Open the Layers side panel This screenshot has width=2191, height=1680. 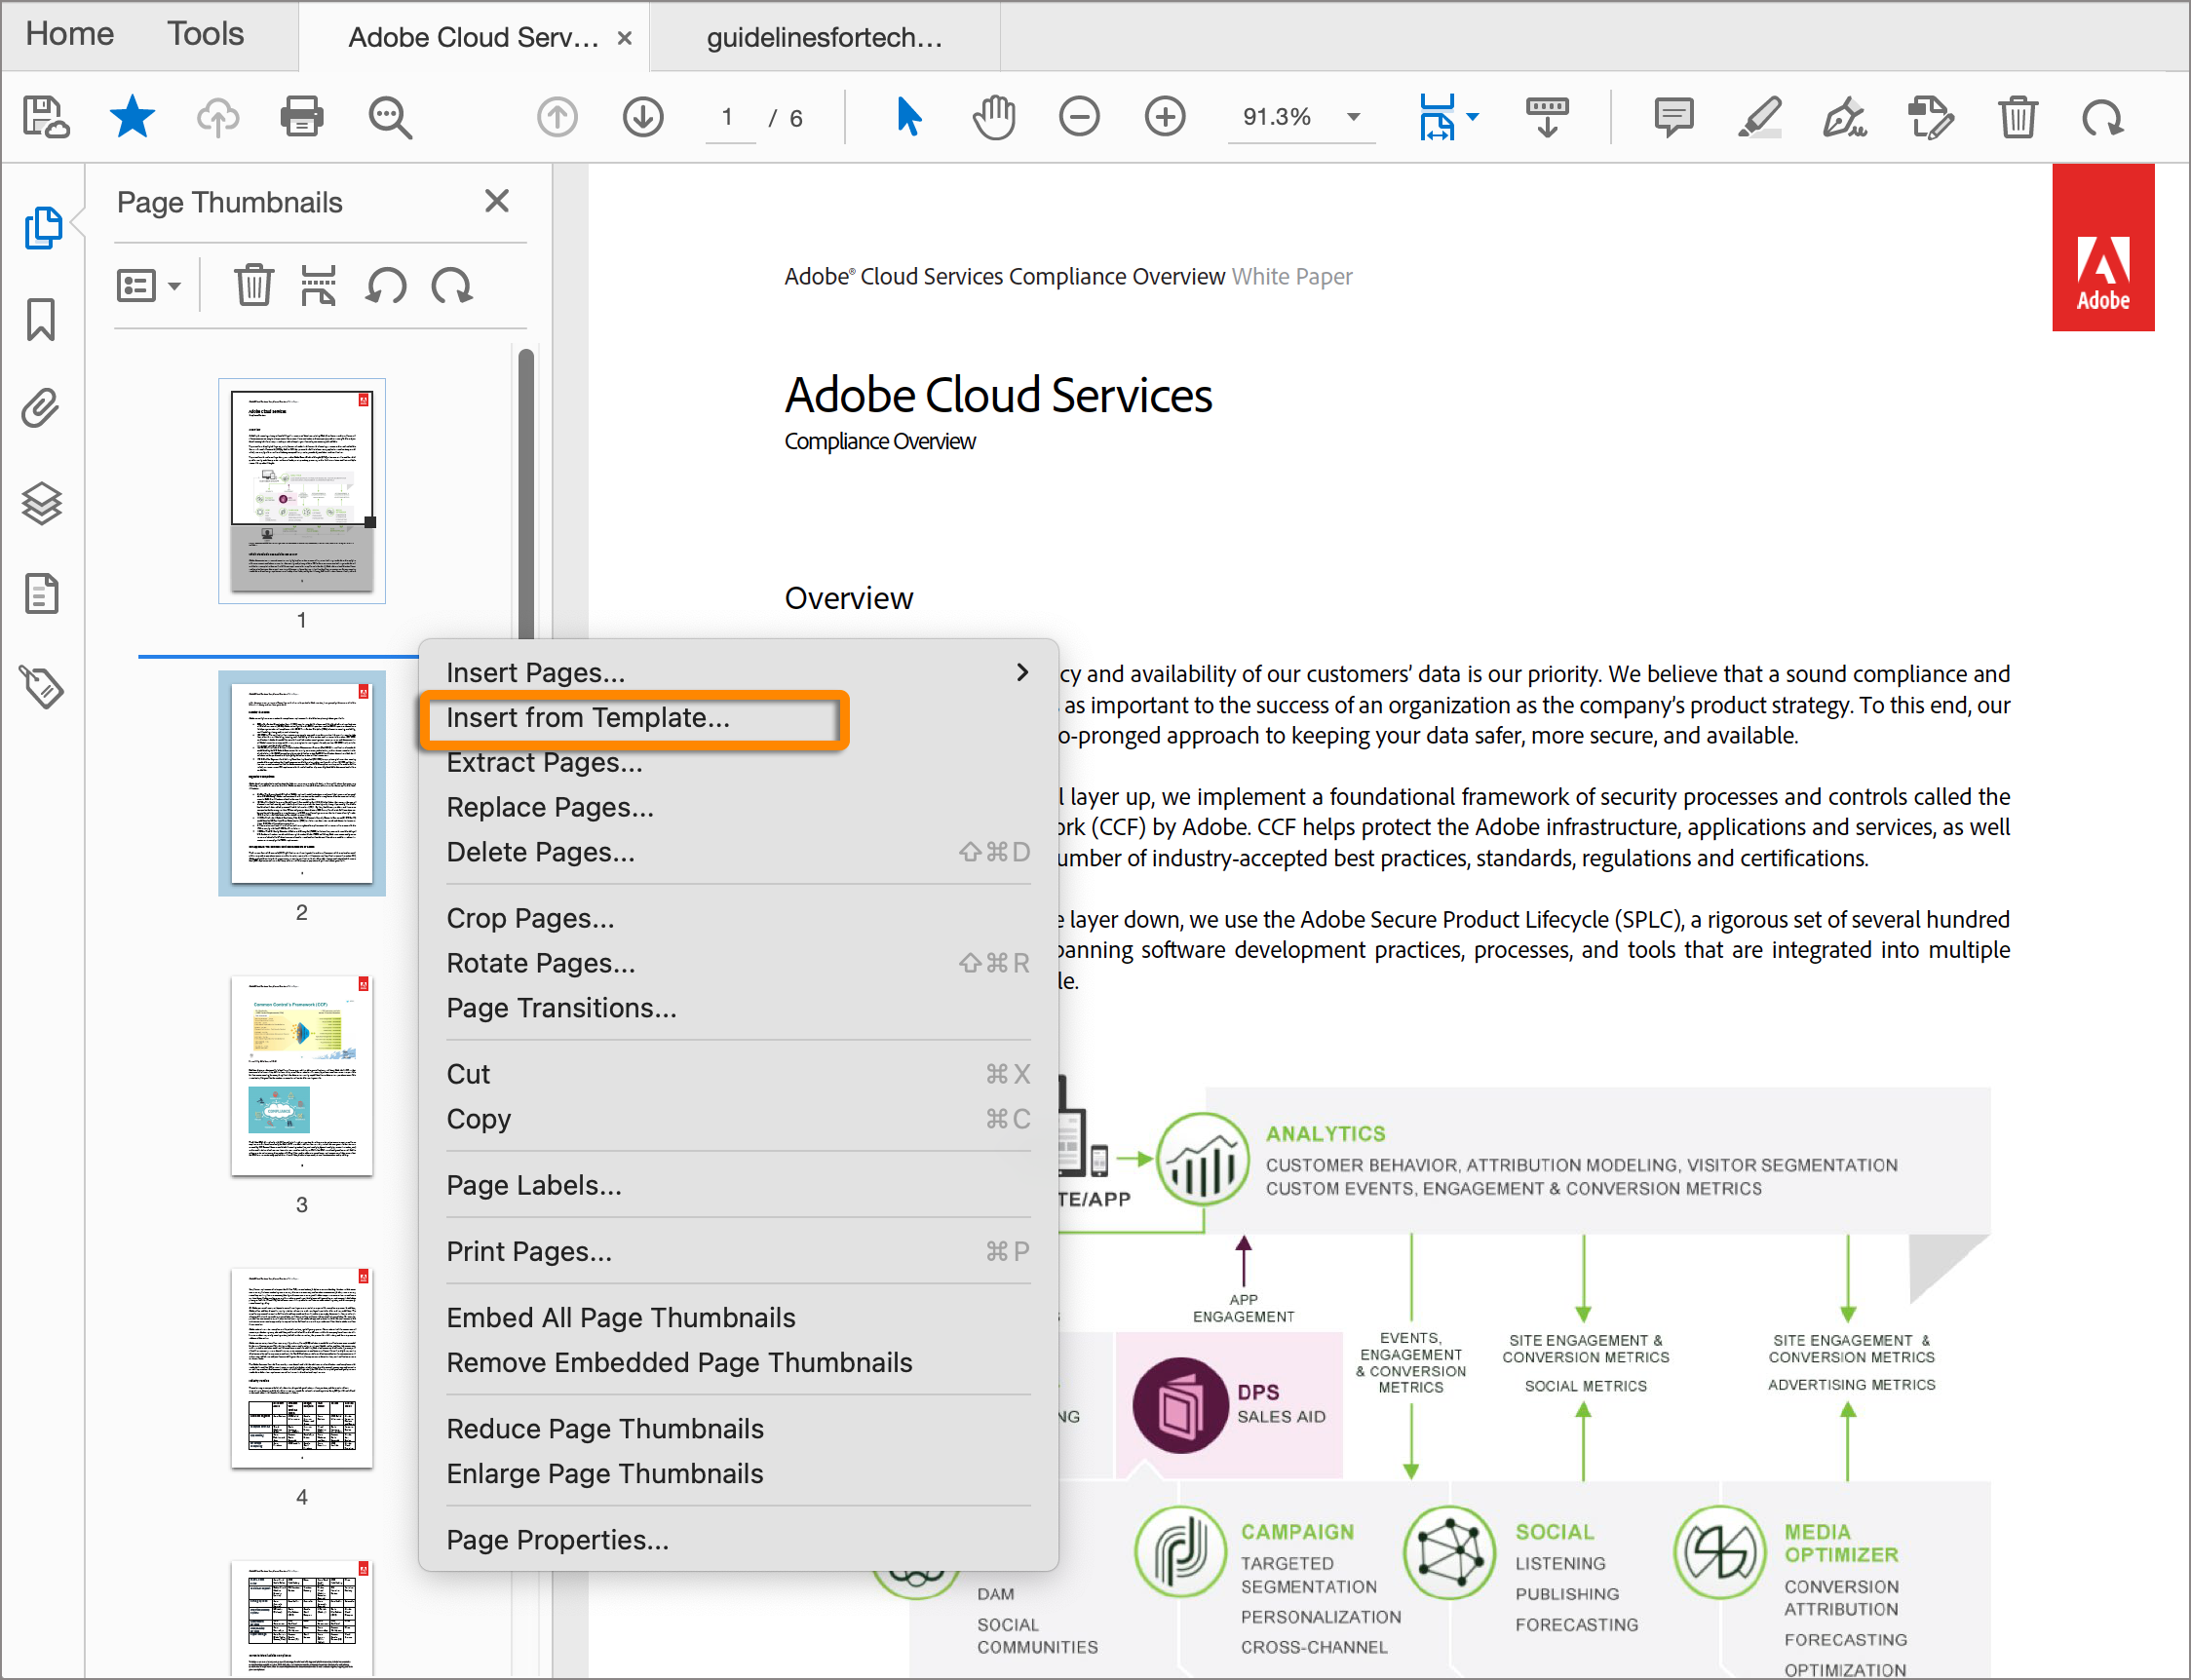click(41, 502)
